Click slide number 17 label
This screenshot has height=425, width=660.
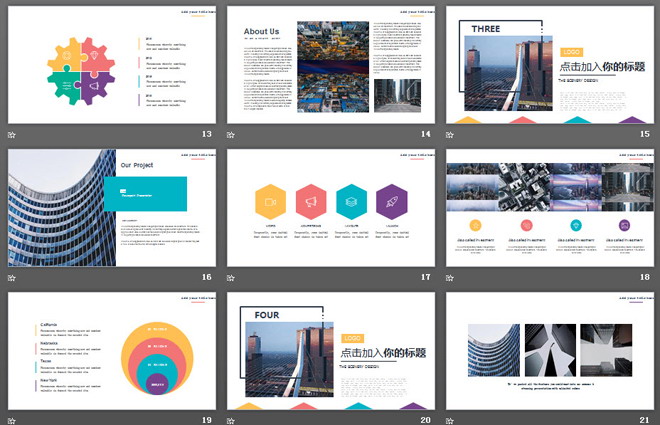click(x=426, y=277)
